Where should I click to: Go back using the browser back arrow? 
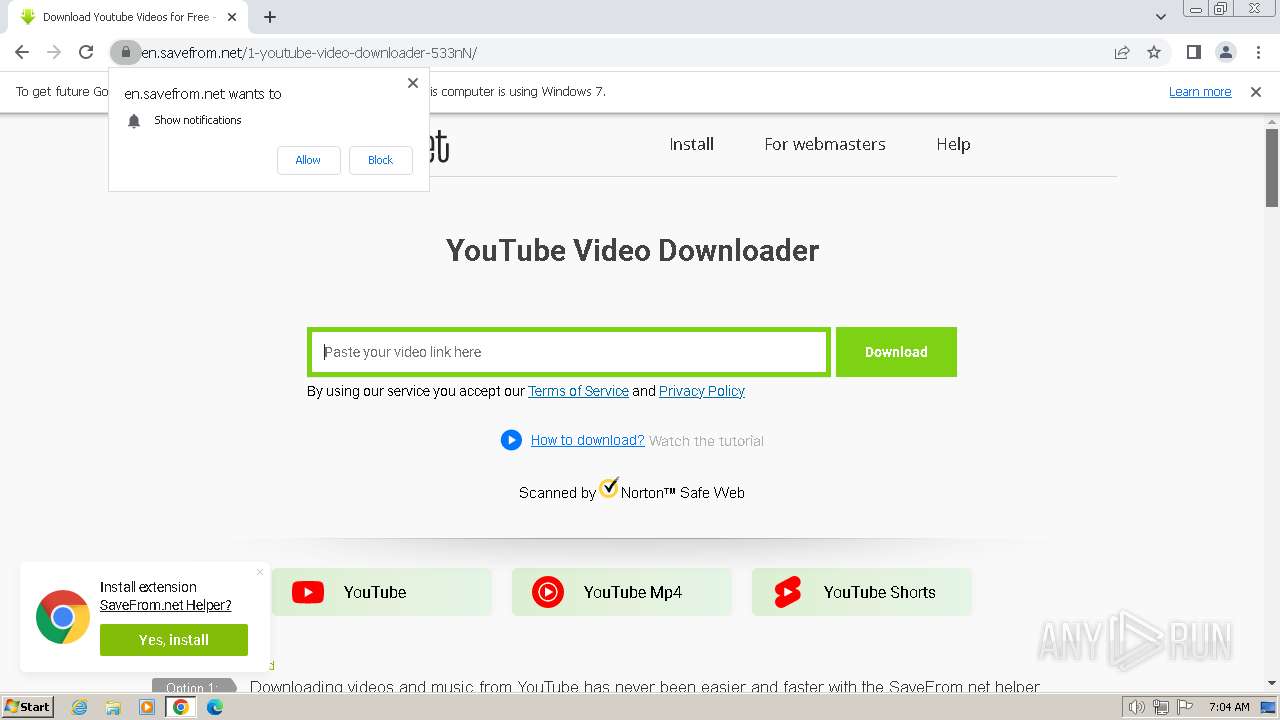(22, 52)
